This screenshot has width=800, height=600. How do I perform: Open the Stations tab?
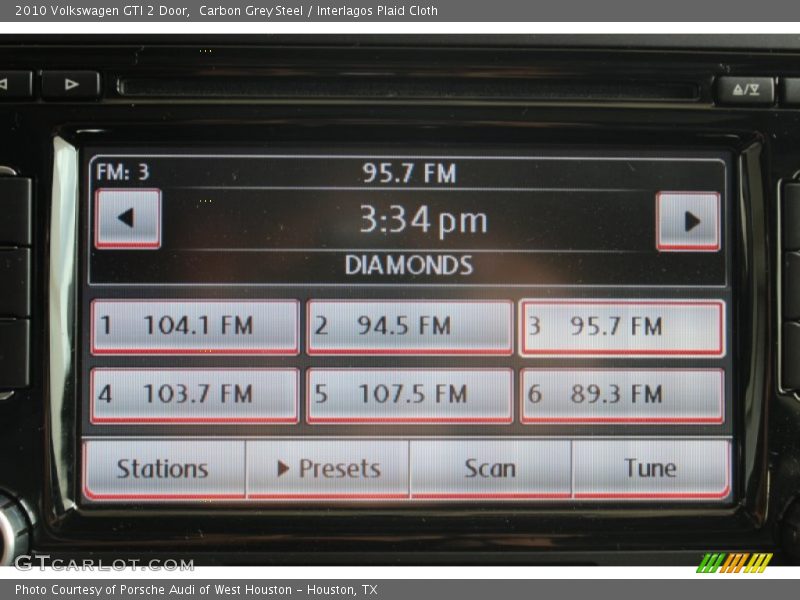tap(163, 468)
